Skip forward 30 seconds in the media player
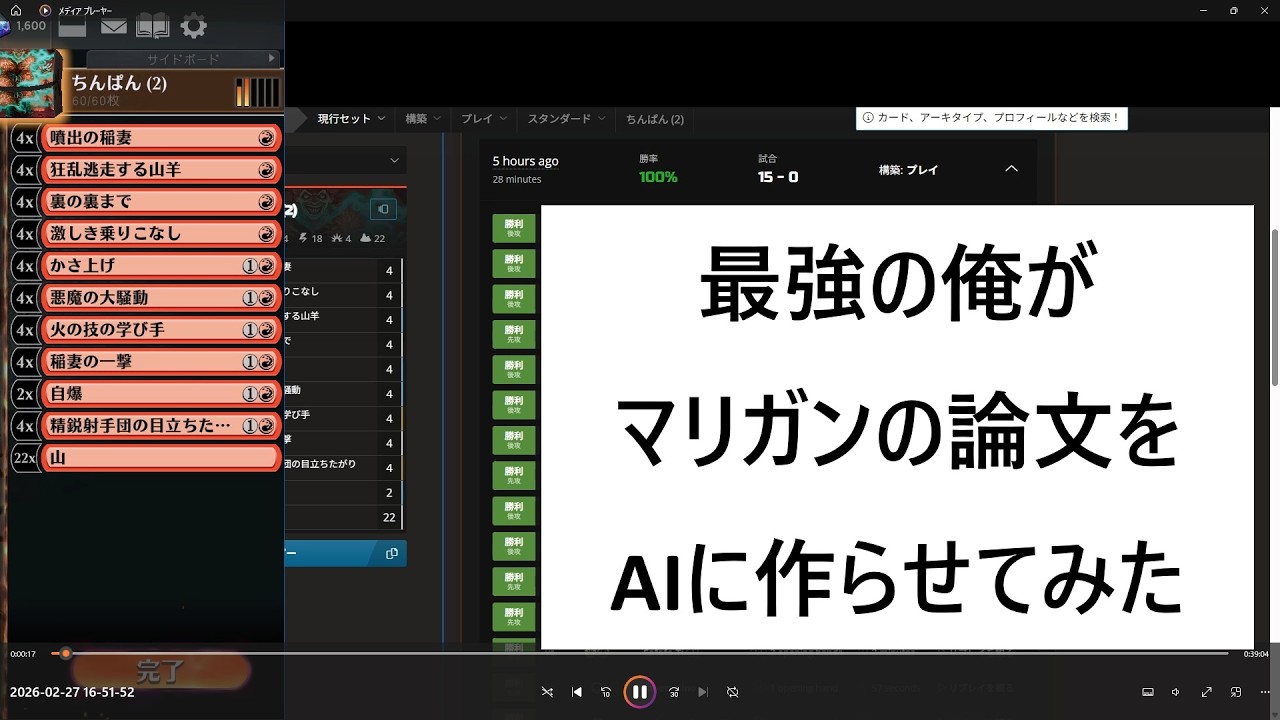Image resolution: width=1280 pixels, height=720 pixels. pyautogui.click(x=674, y=692)
